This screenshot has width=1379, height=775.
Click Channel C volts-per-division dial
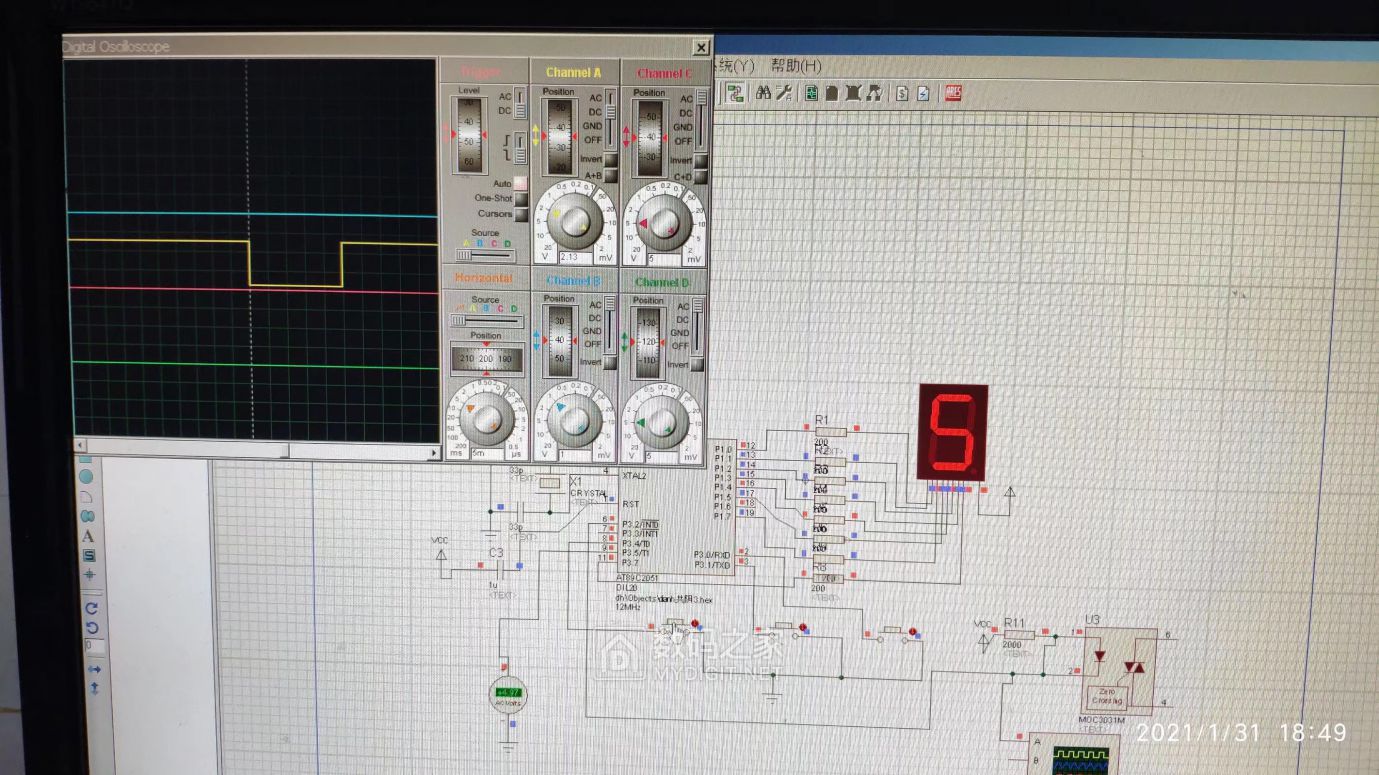[665, 222]
